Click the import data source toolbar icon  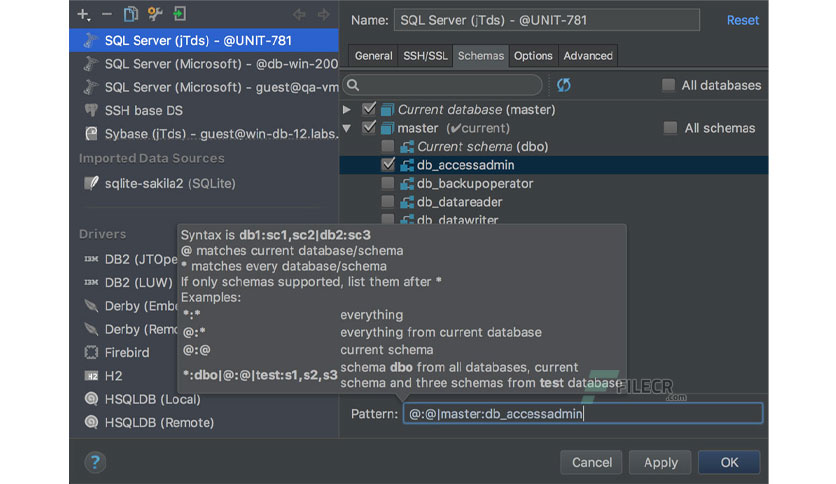click(180, 14)
